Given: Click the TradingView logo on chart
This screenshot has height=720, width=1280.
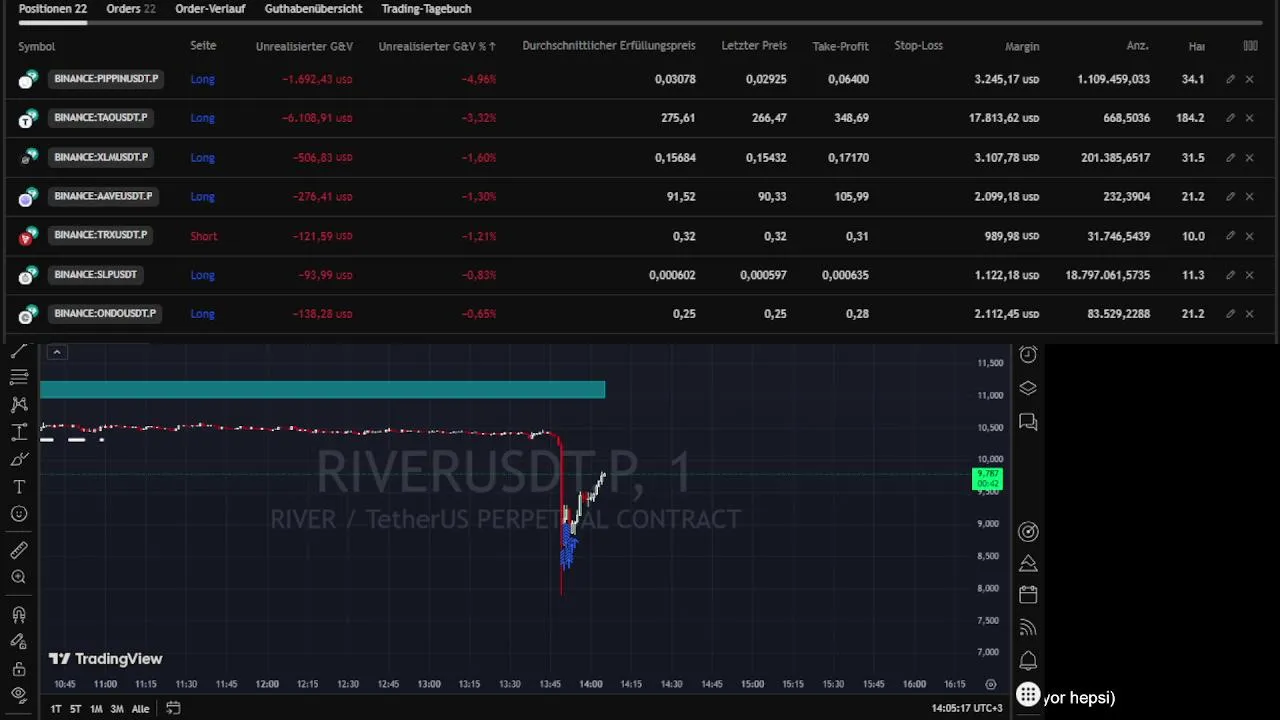Looking at the screenshot, I should point(106,659).
